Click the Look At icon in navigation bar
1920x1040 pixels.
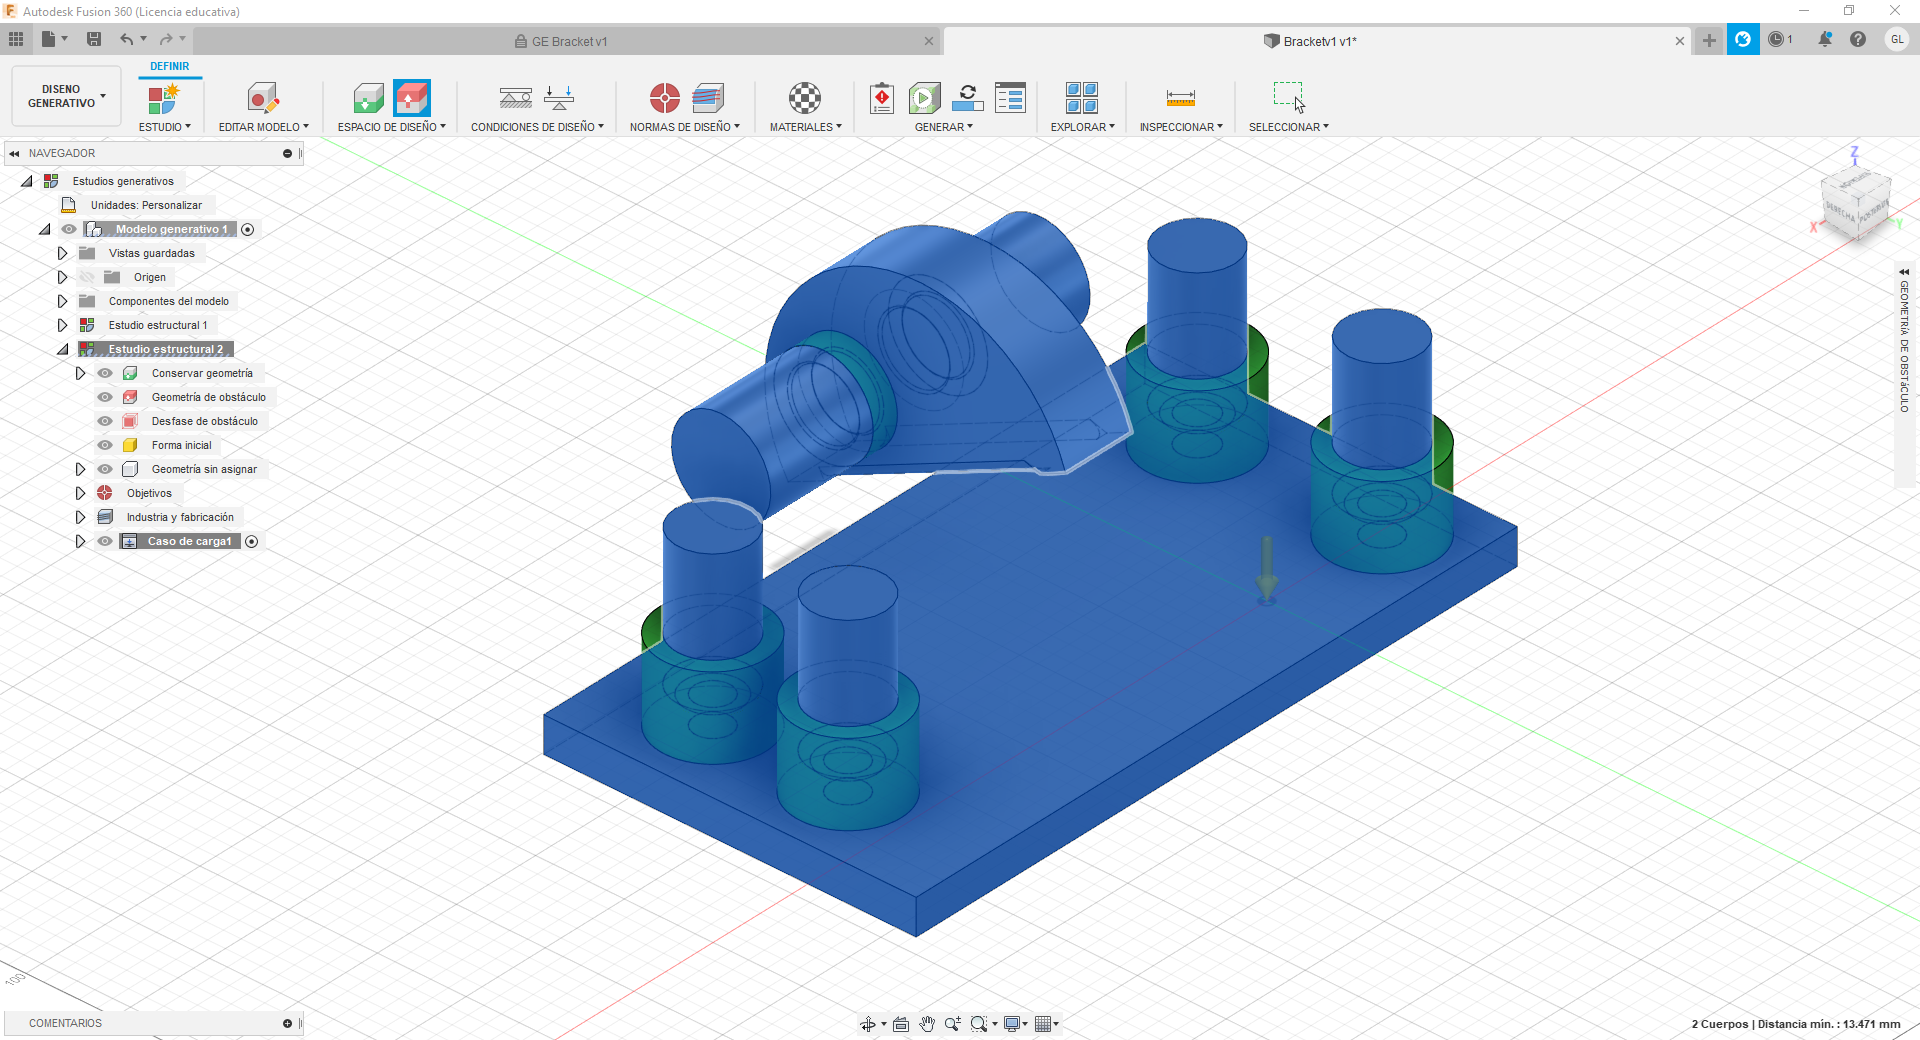(x=901, y=1023)
